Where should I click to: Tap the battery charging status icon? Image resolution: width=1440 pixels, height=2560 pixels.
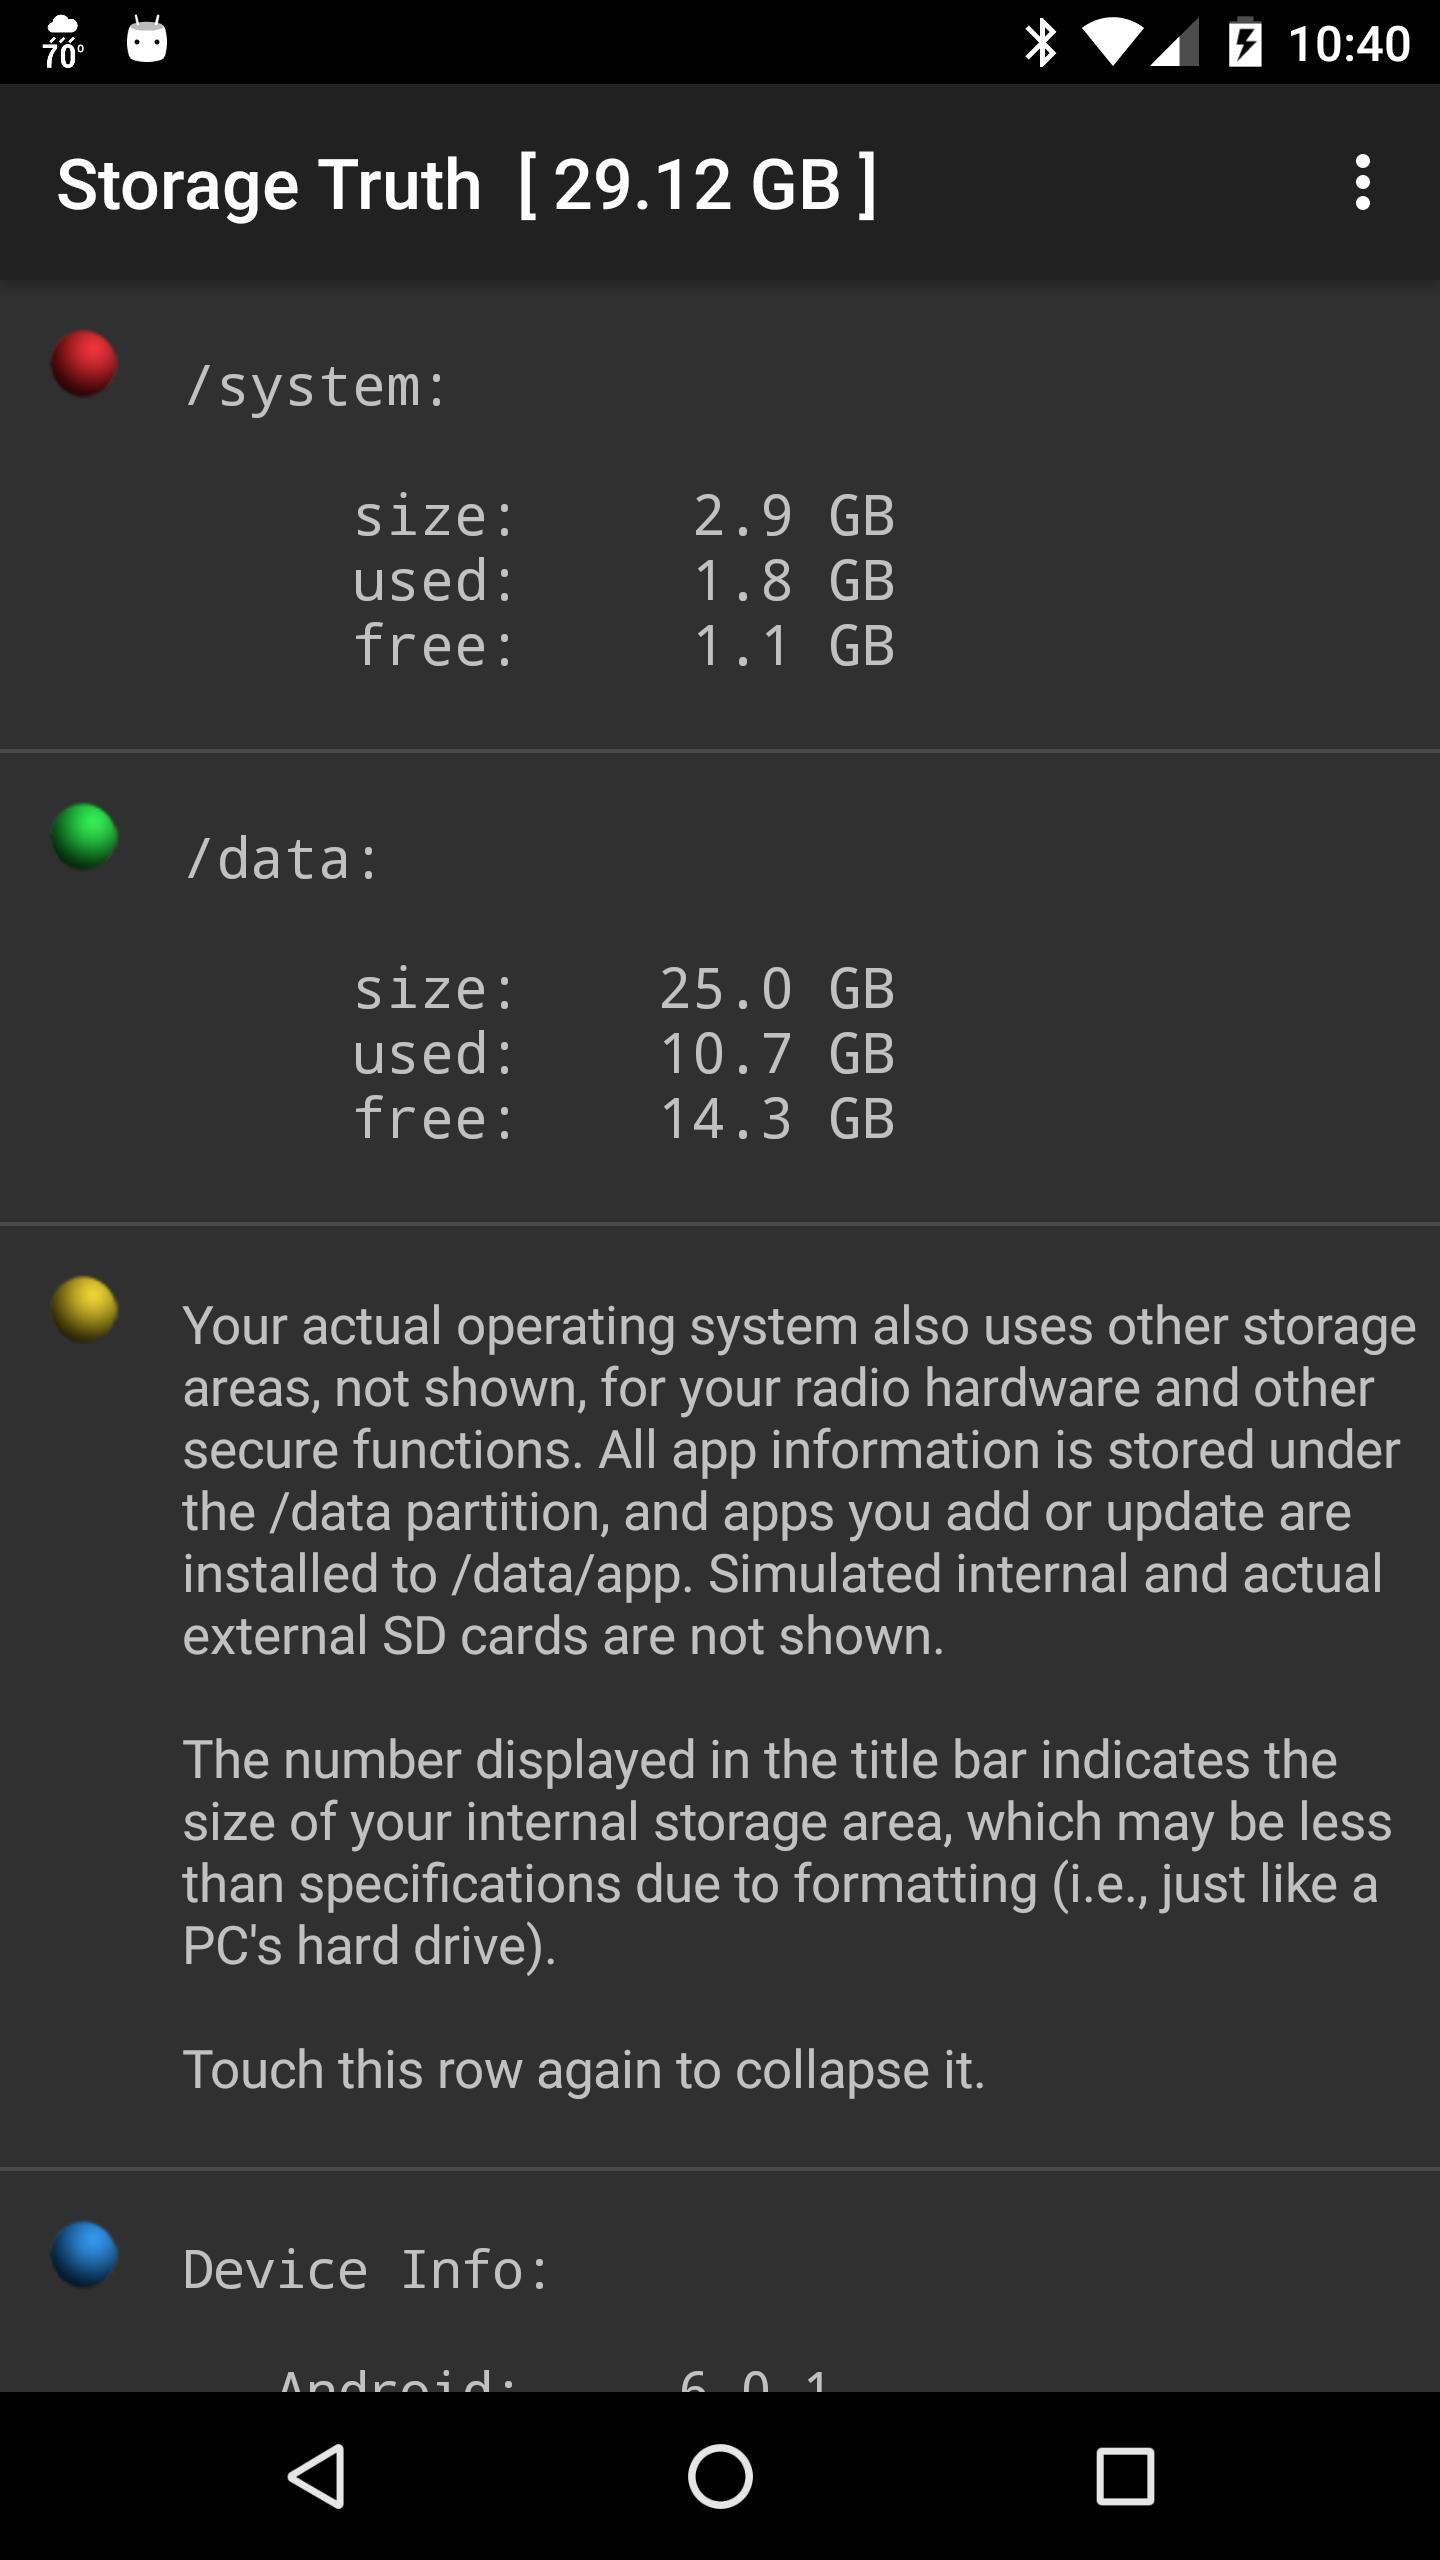(1245, 43)
